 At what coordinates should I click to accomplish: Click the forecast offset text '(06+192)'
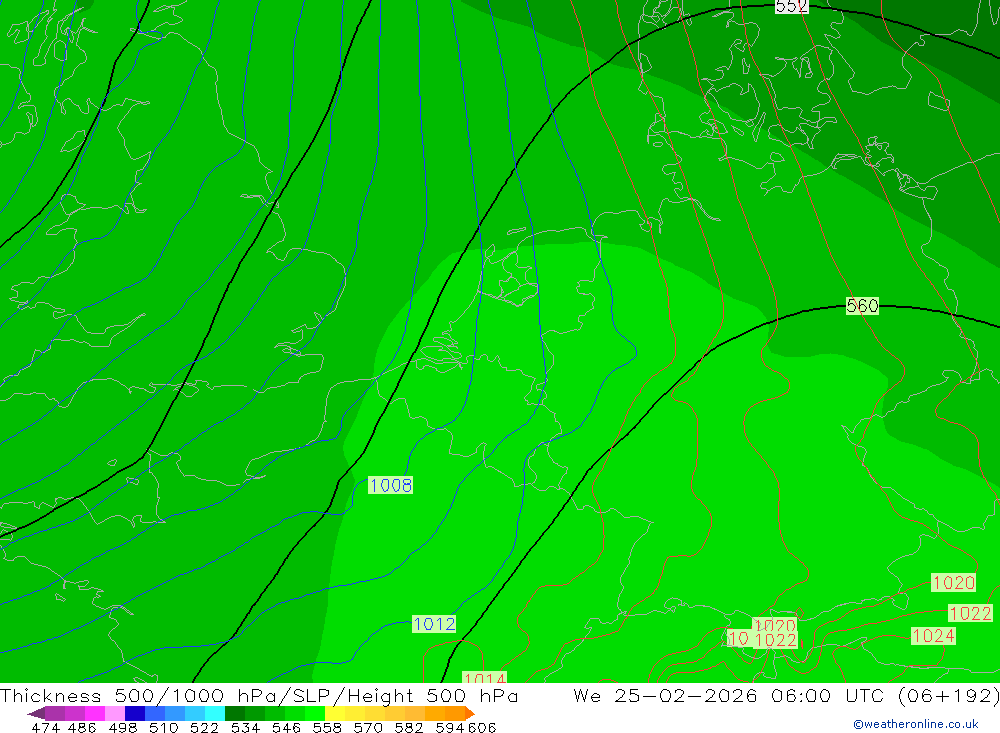tap(948, 695)
